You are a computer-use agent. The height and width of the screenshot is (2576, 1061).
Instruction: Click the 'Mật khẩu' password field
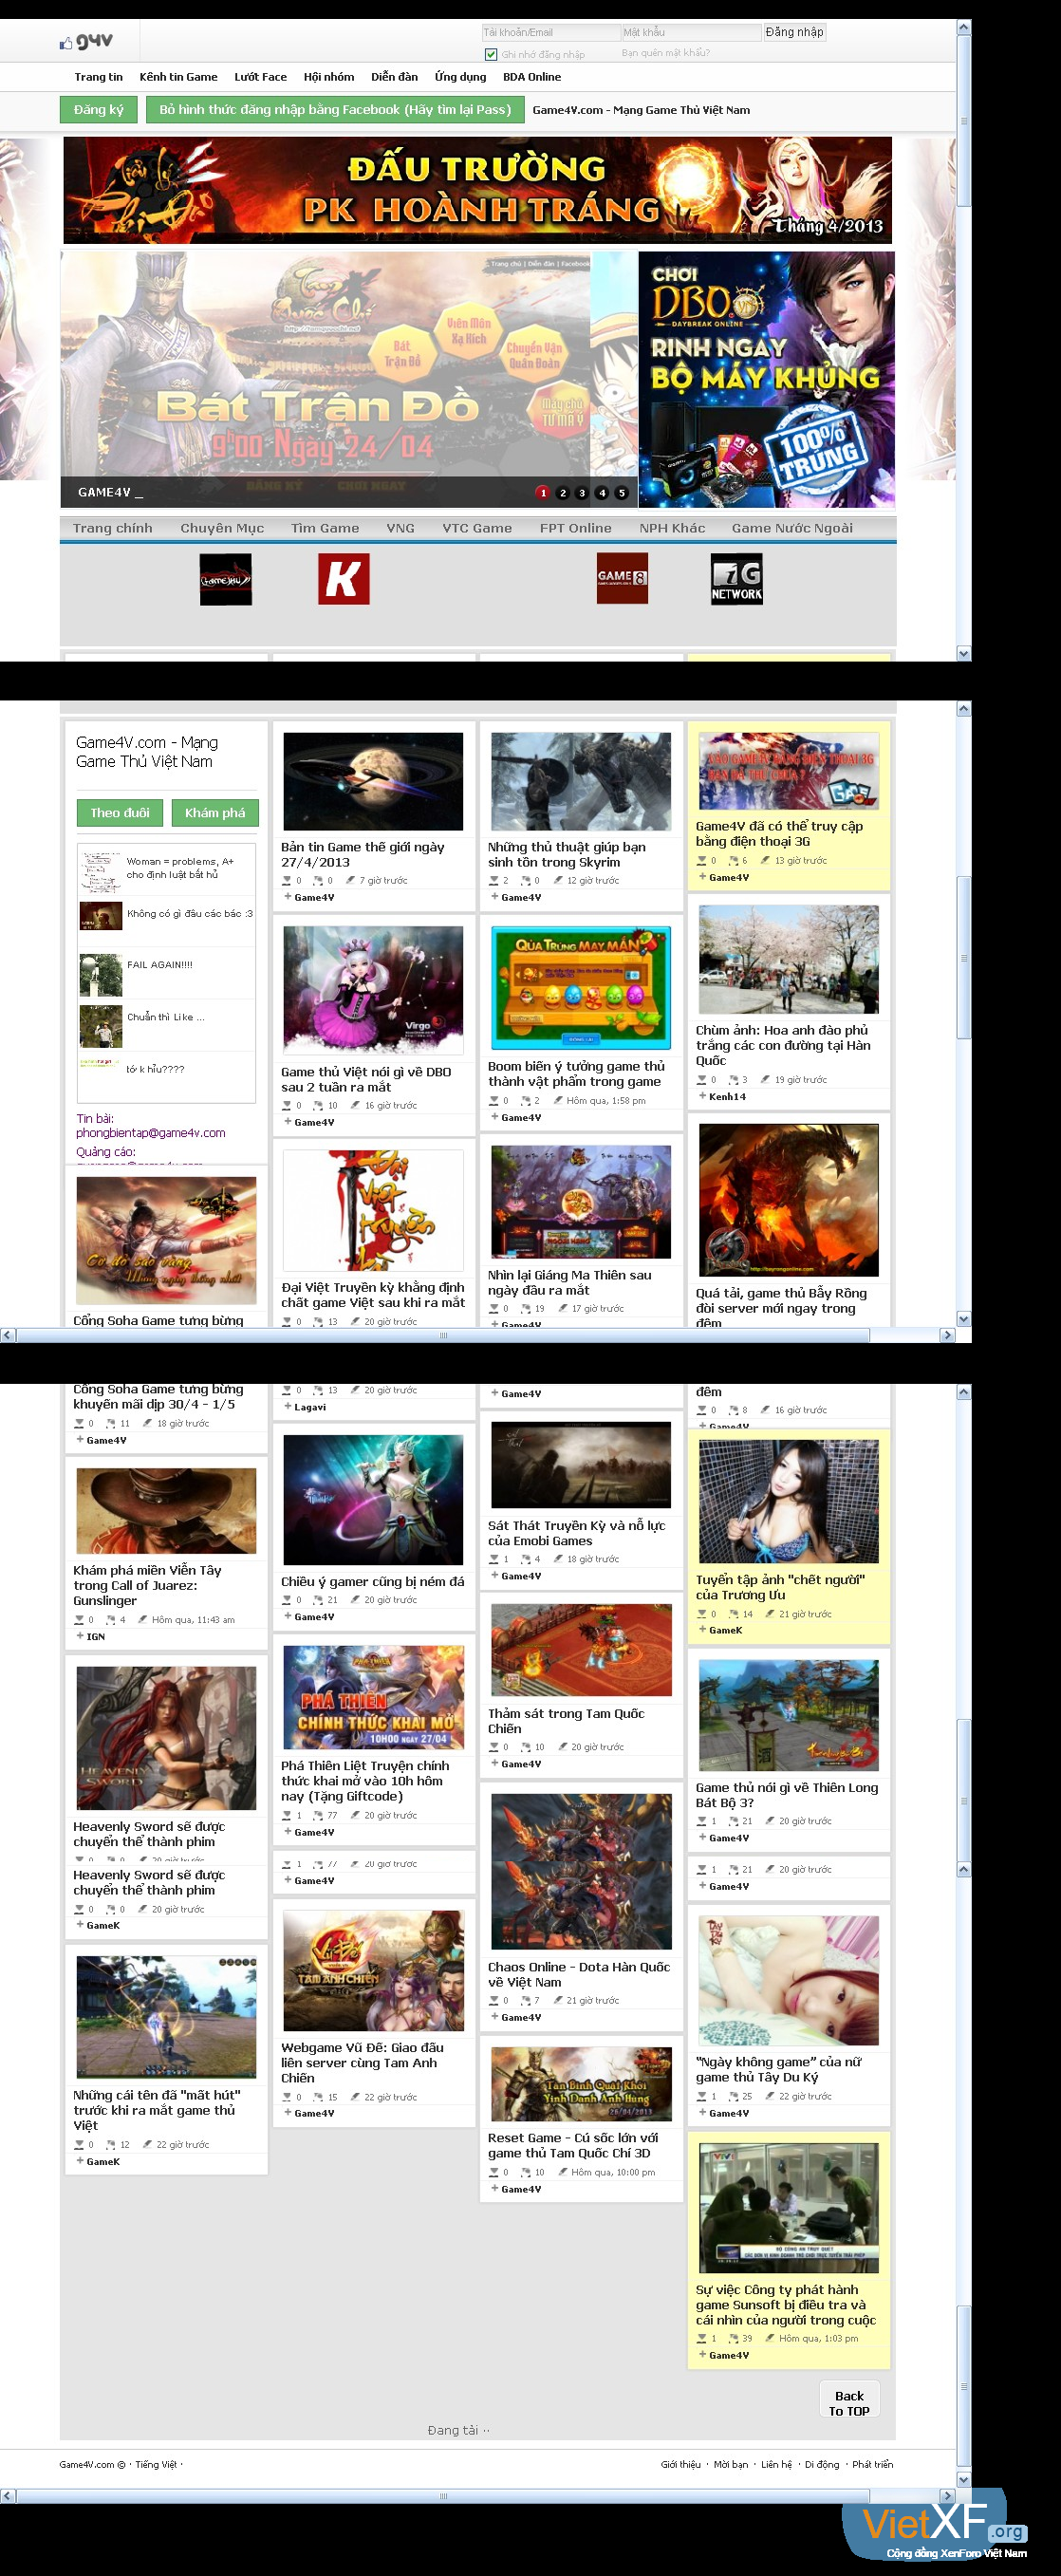click(690, 32)
